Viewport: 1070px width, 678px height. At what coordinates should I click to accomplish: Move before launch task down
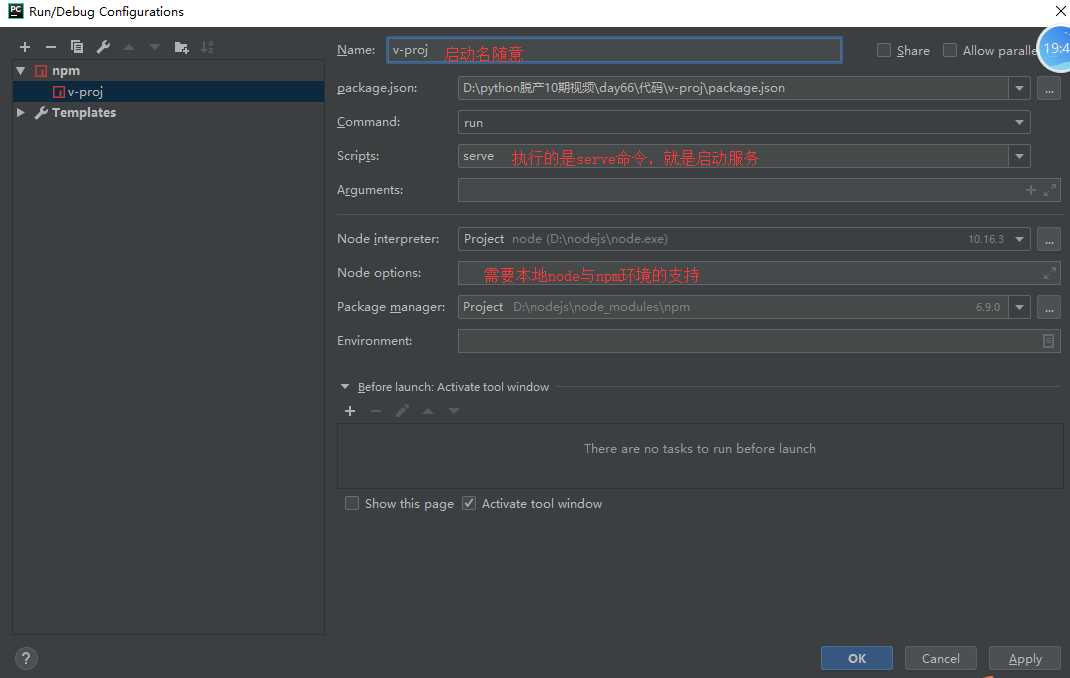454,411
